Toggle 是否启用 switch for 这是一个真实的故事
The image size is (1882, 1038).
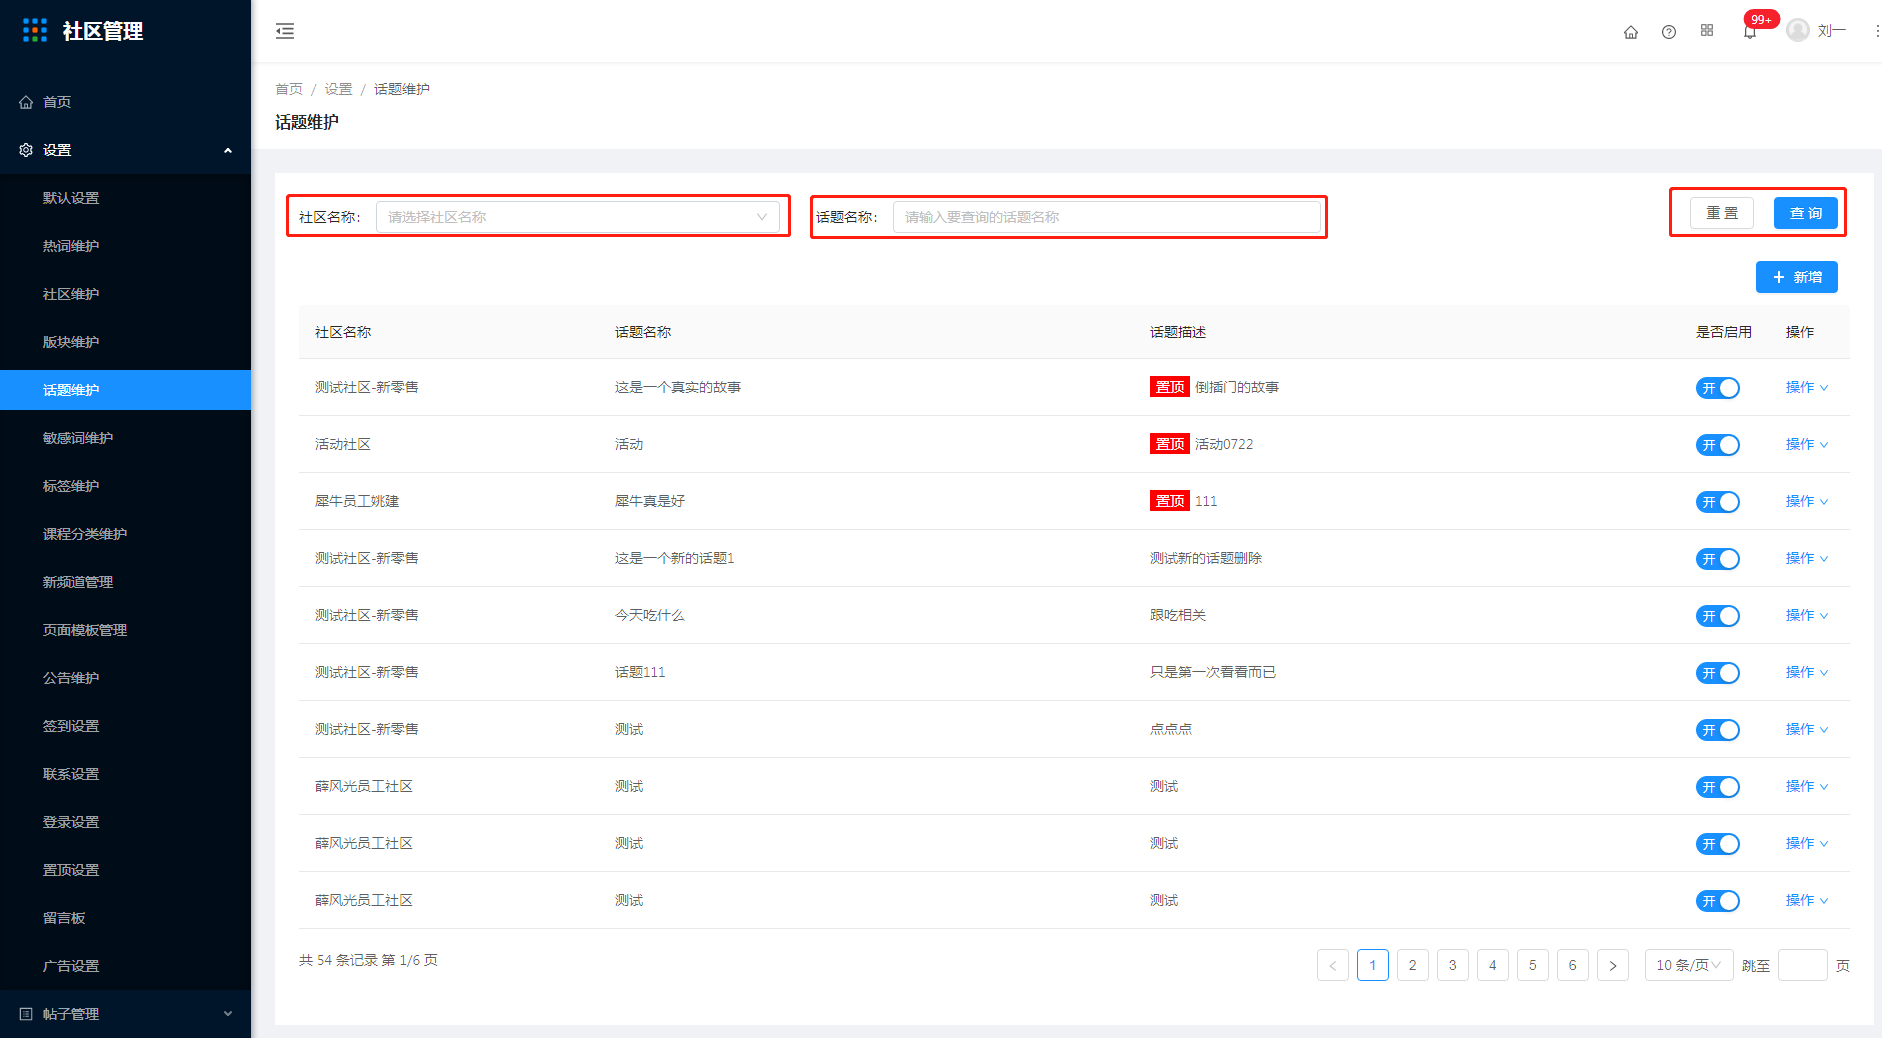click(x=1718, y=388)
